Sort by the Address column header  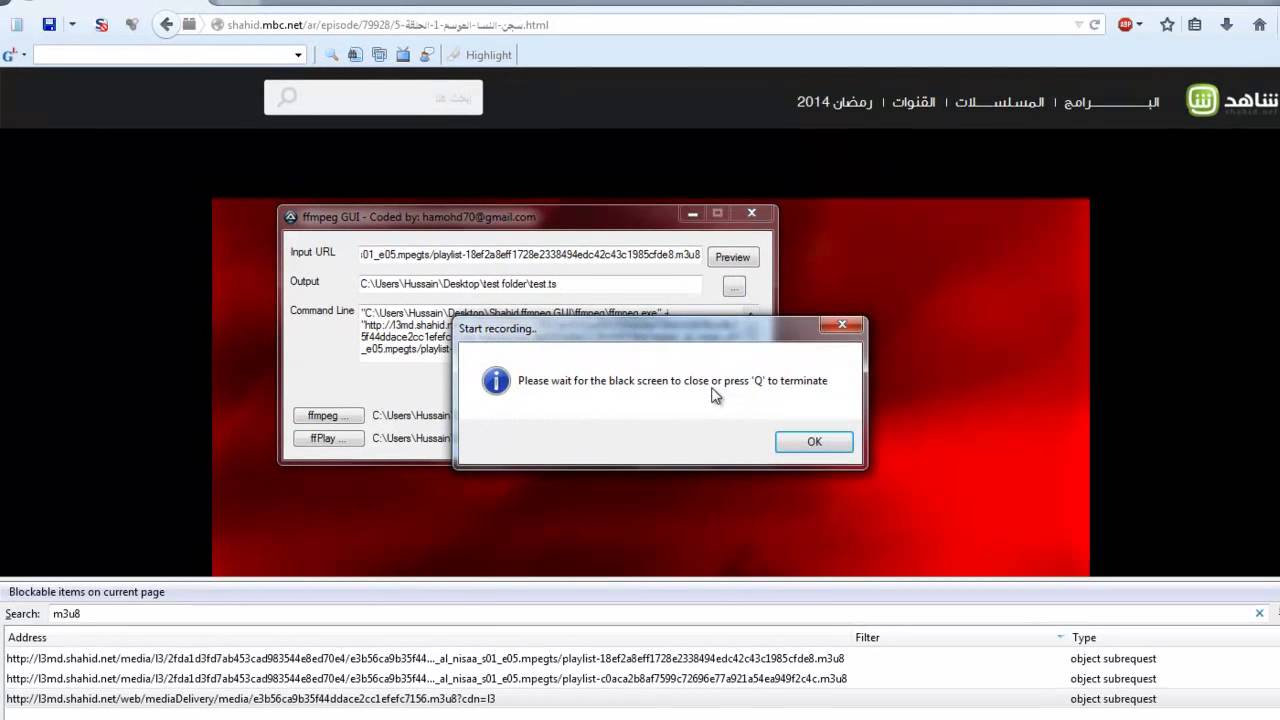(428, 637)
